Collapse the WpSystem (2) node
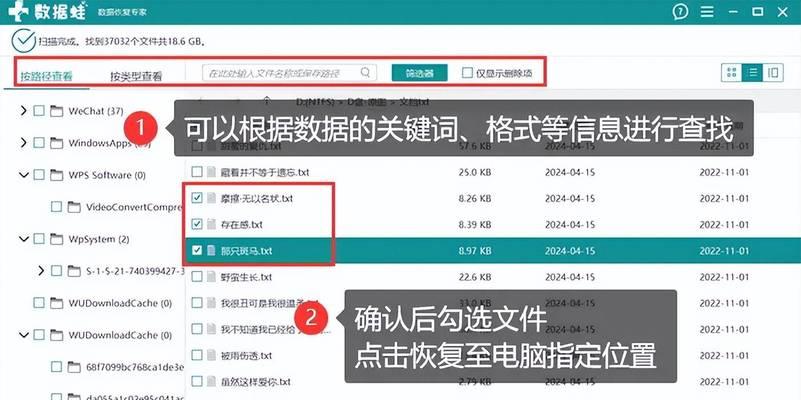This screenshot has height=400, width=801. point(23,239)
